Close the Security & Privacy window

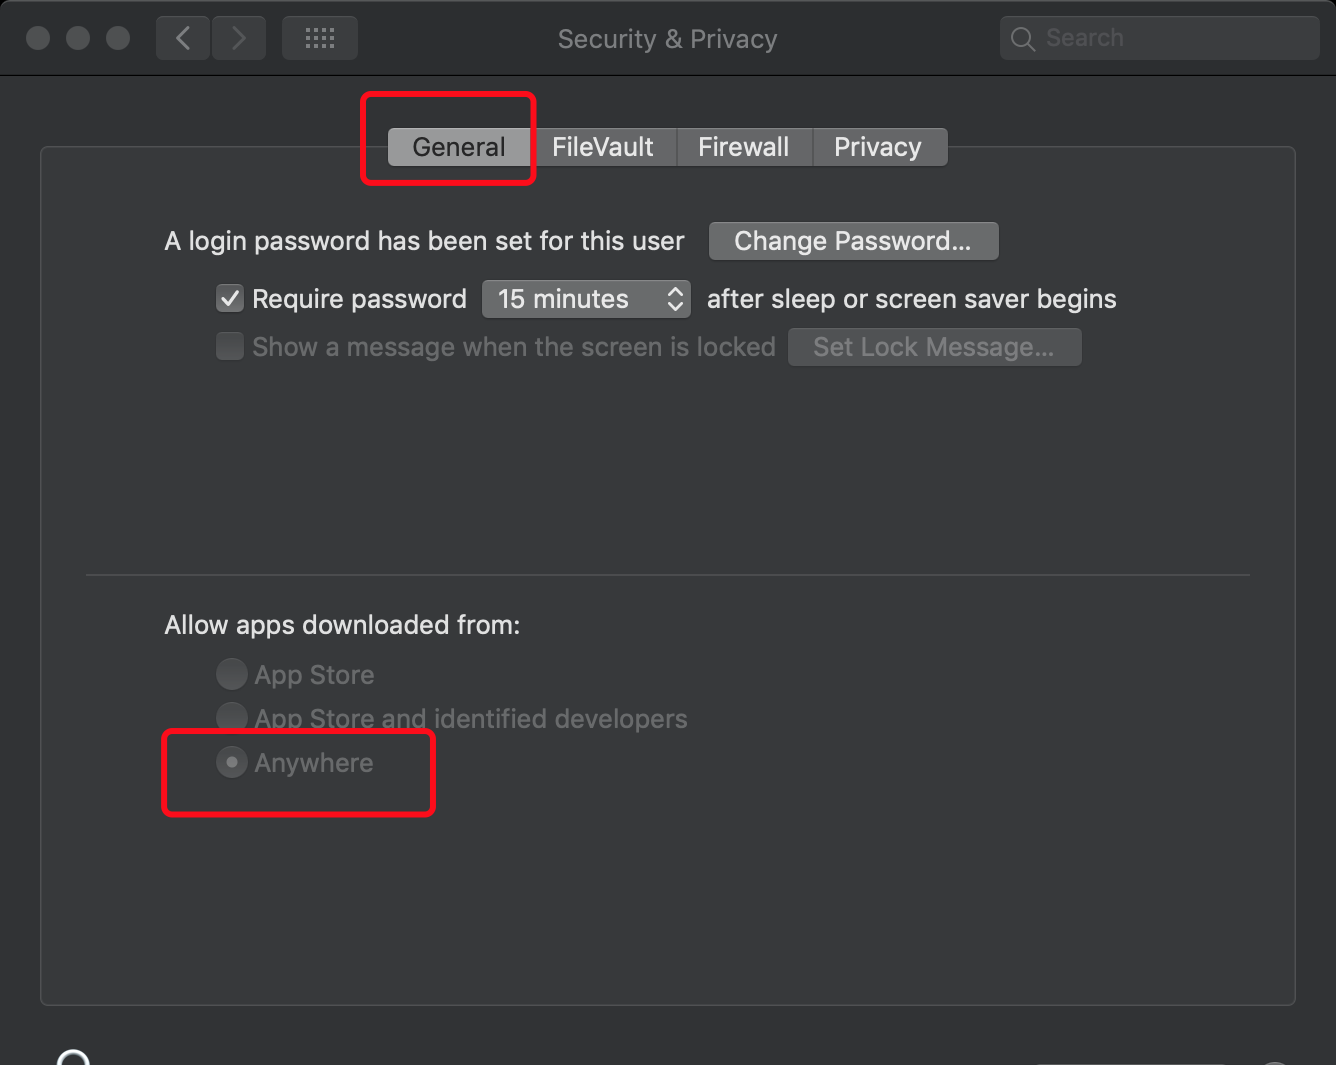click(x=38, y=38)
